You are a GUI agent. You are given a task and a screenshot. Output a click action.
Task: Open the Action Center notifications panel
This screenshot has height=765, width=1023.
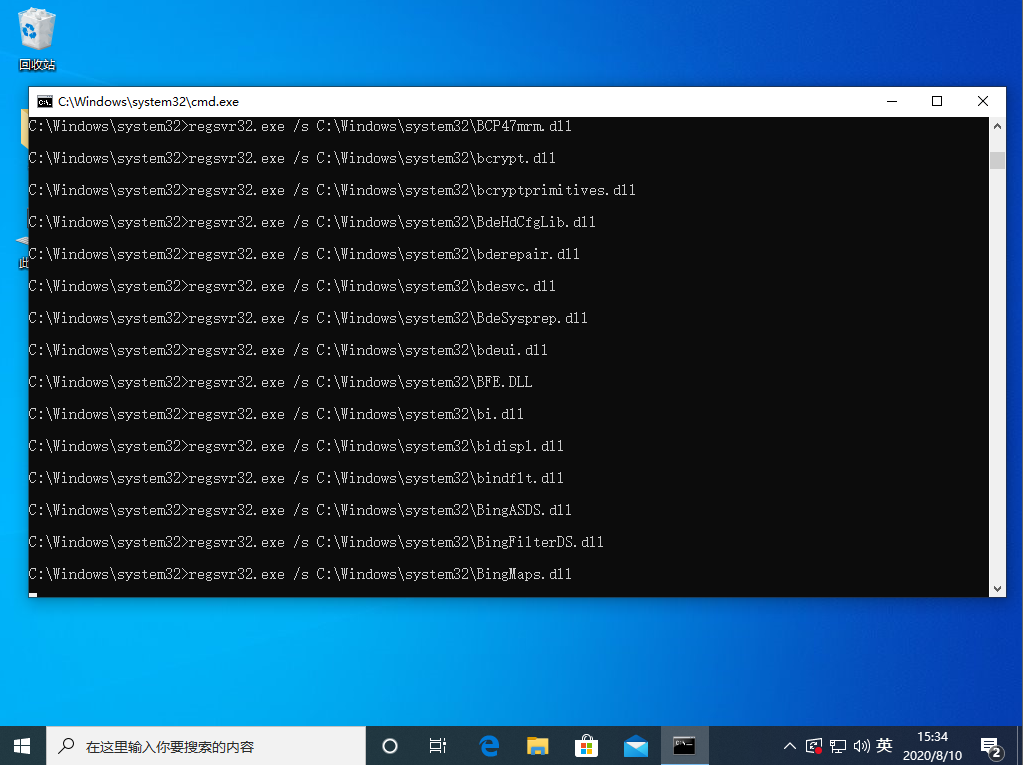click(x=991, y=746)
